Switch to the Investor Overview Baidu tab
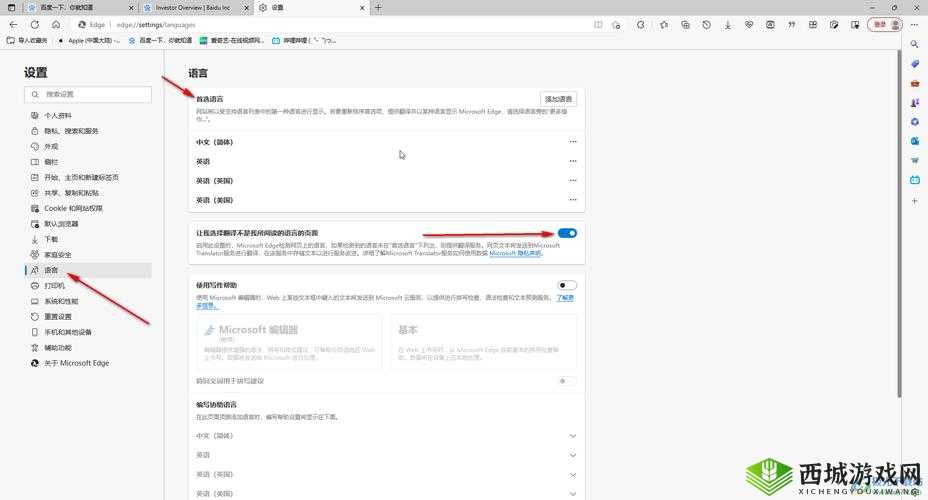 (x=192, y=7)
